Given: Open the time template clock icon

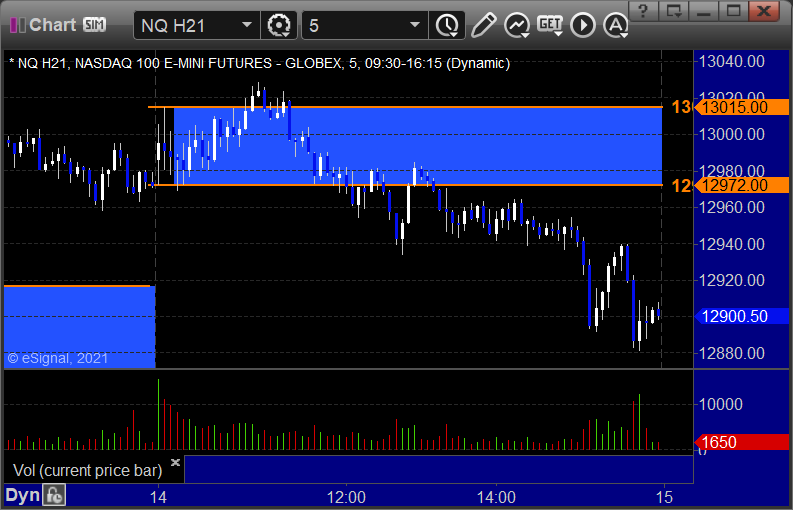Looking at the screenshot, I should (x=447, y=25).
